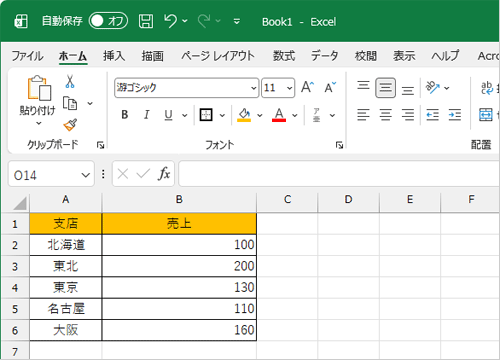Image resolution: width=500 pixels, height=360 pixels.
Task: Click the Excel app icon in title bar
Action: [x=21, y=22]
